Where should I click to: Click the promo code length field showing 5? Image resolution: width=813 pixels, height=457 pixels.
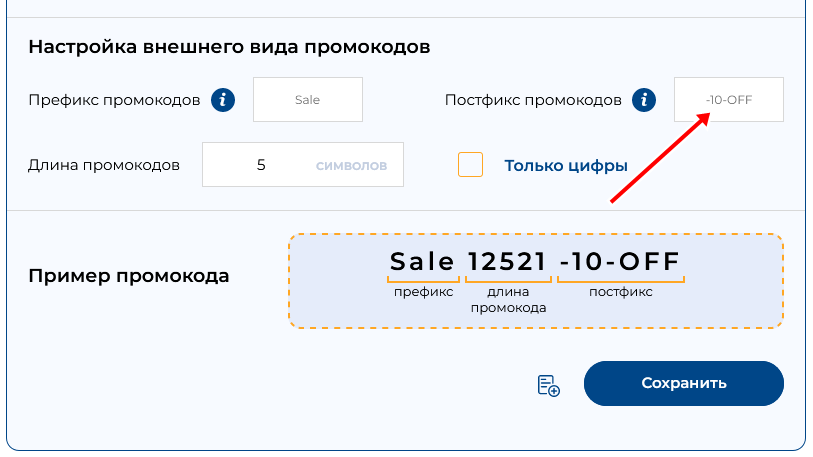click(x=260, y=165)
